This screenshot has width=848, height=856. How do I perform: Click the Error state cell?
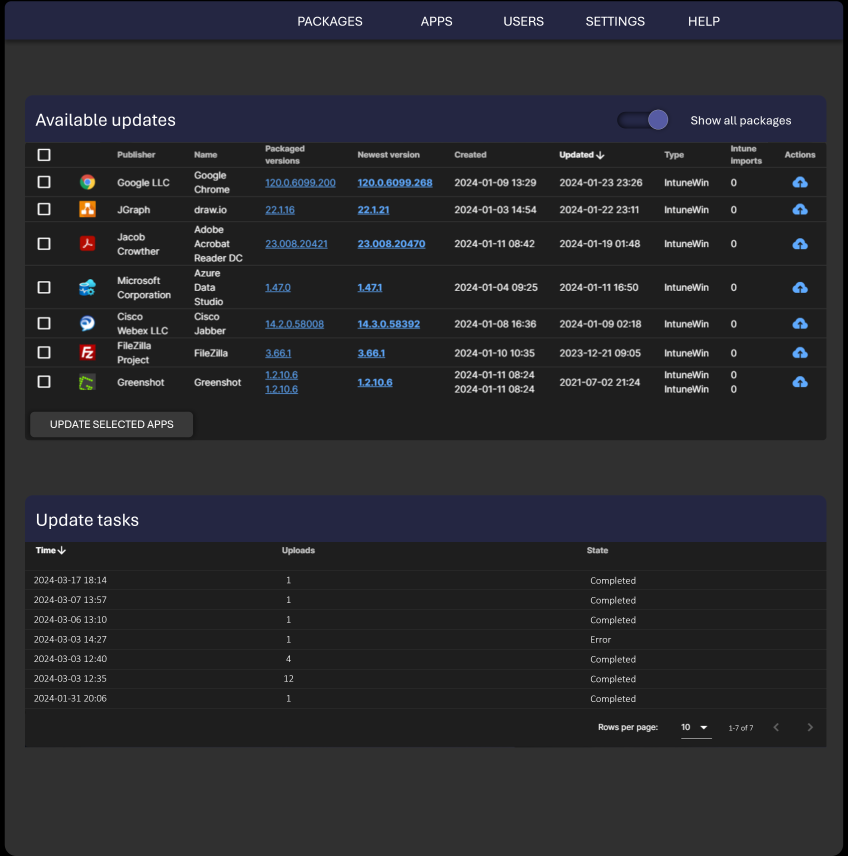600,640
